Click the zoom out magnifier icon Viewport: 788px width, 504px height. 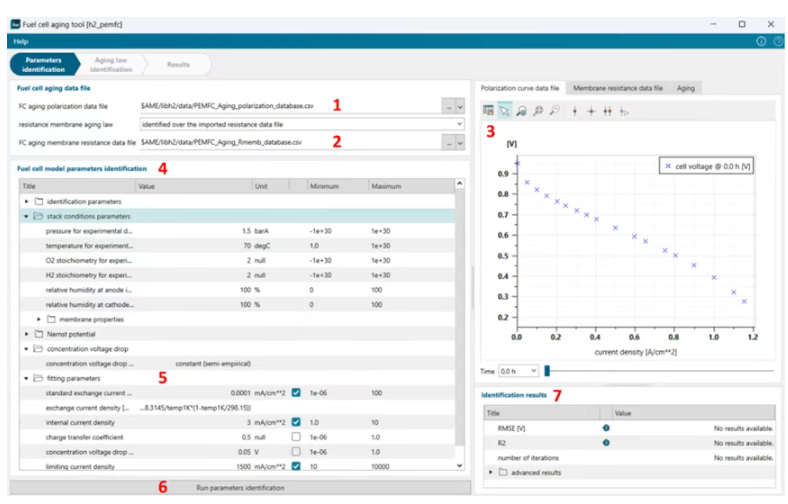tap(554, 111)
